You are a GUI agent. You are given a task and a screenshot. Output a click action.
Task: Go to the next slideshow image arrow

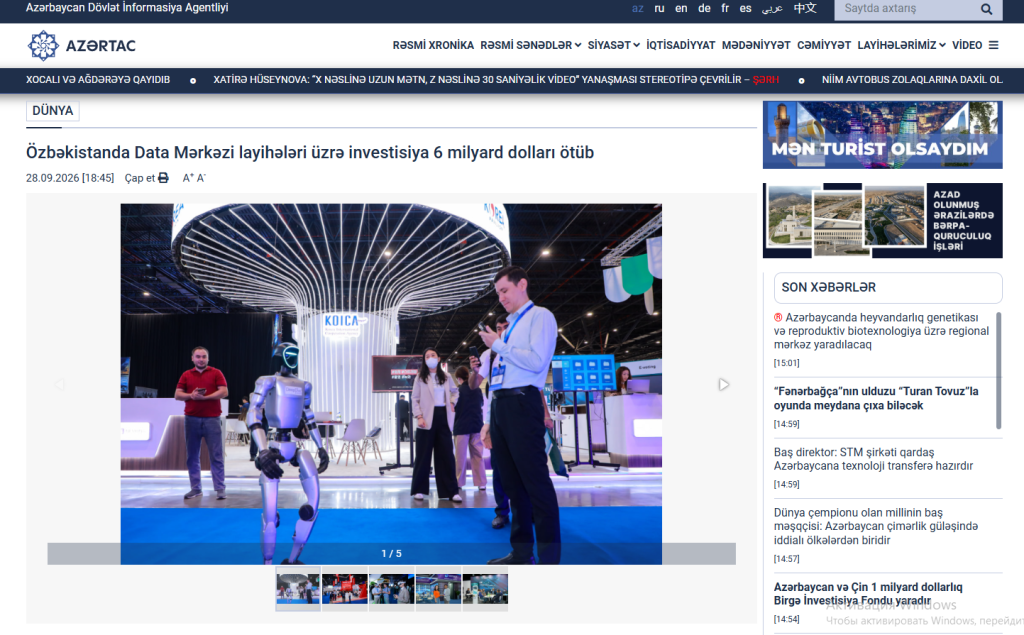(x=724, y=384)
